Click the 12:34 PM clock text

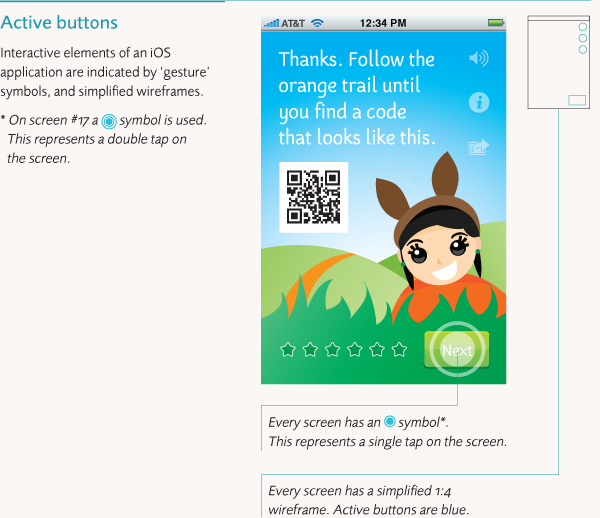click(383, 23)
